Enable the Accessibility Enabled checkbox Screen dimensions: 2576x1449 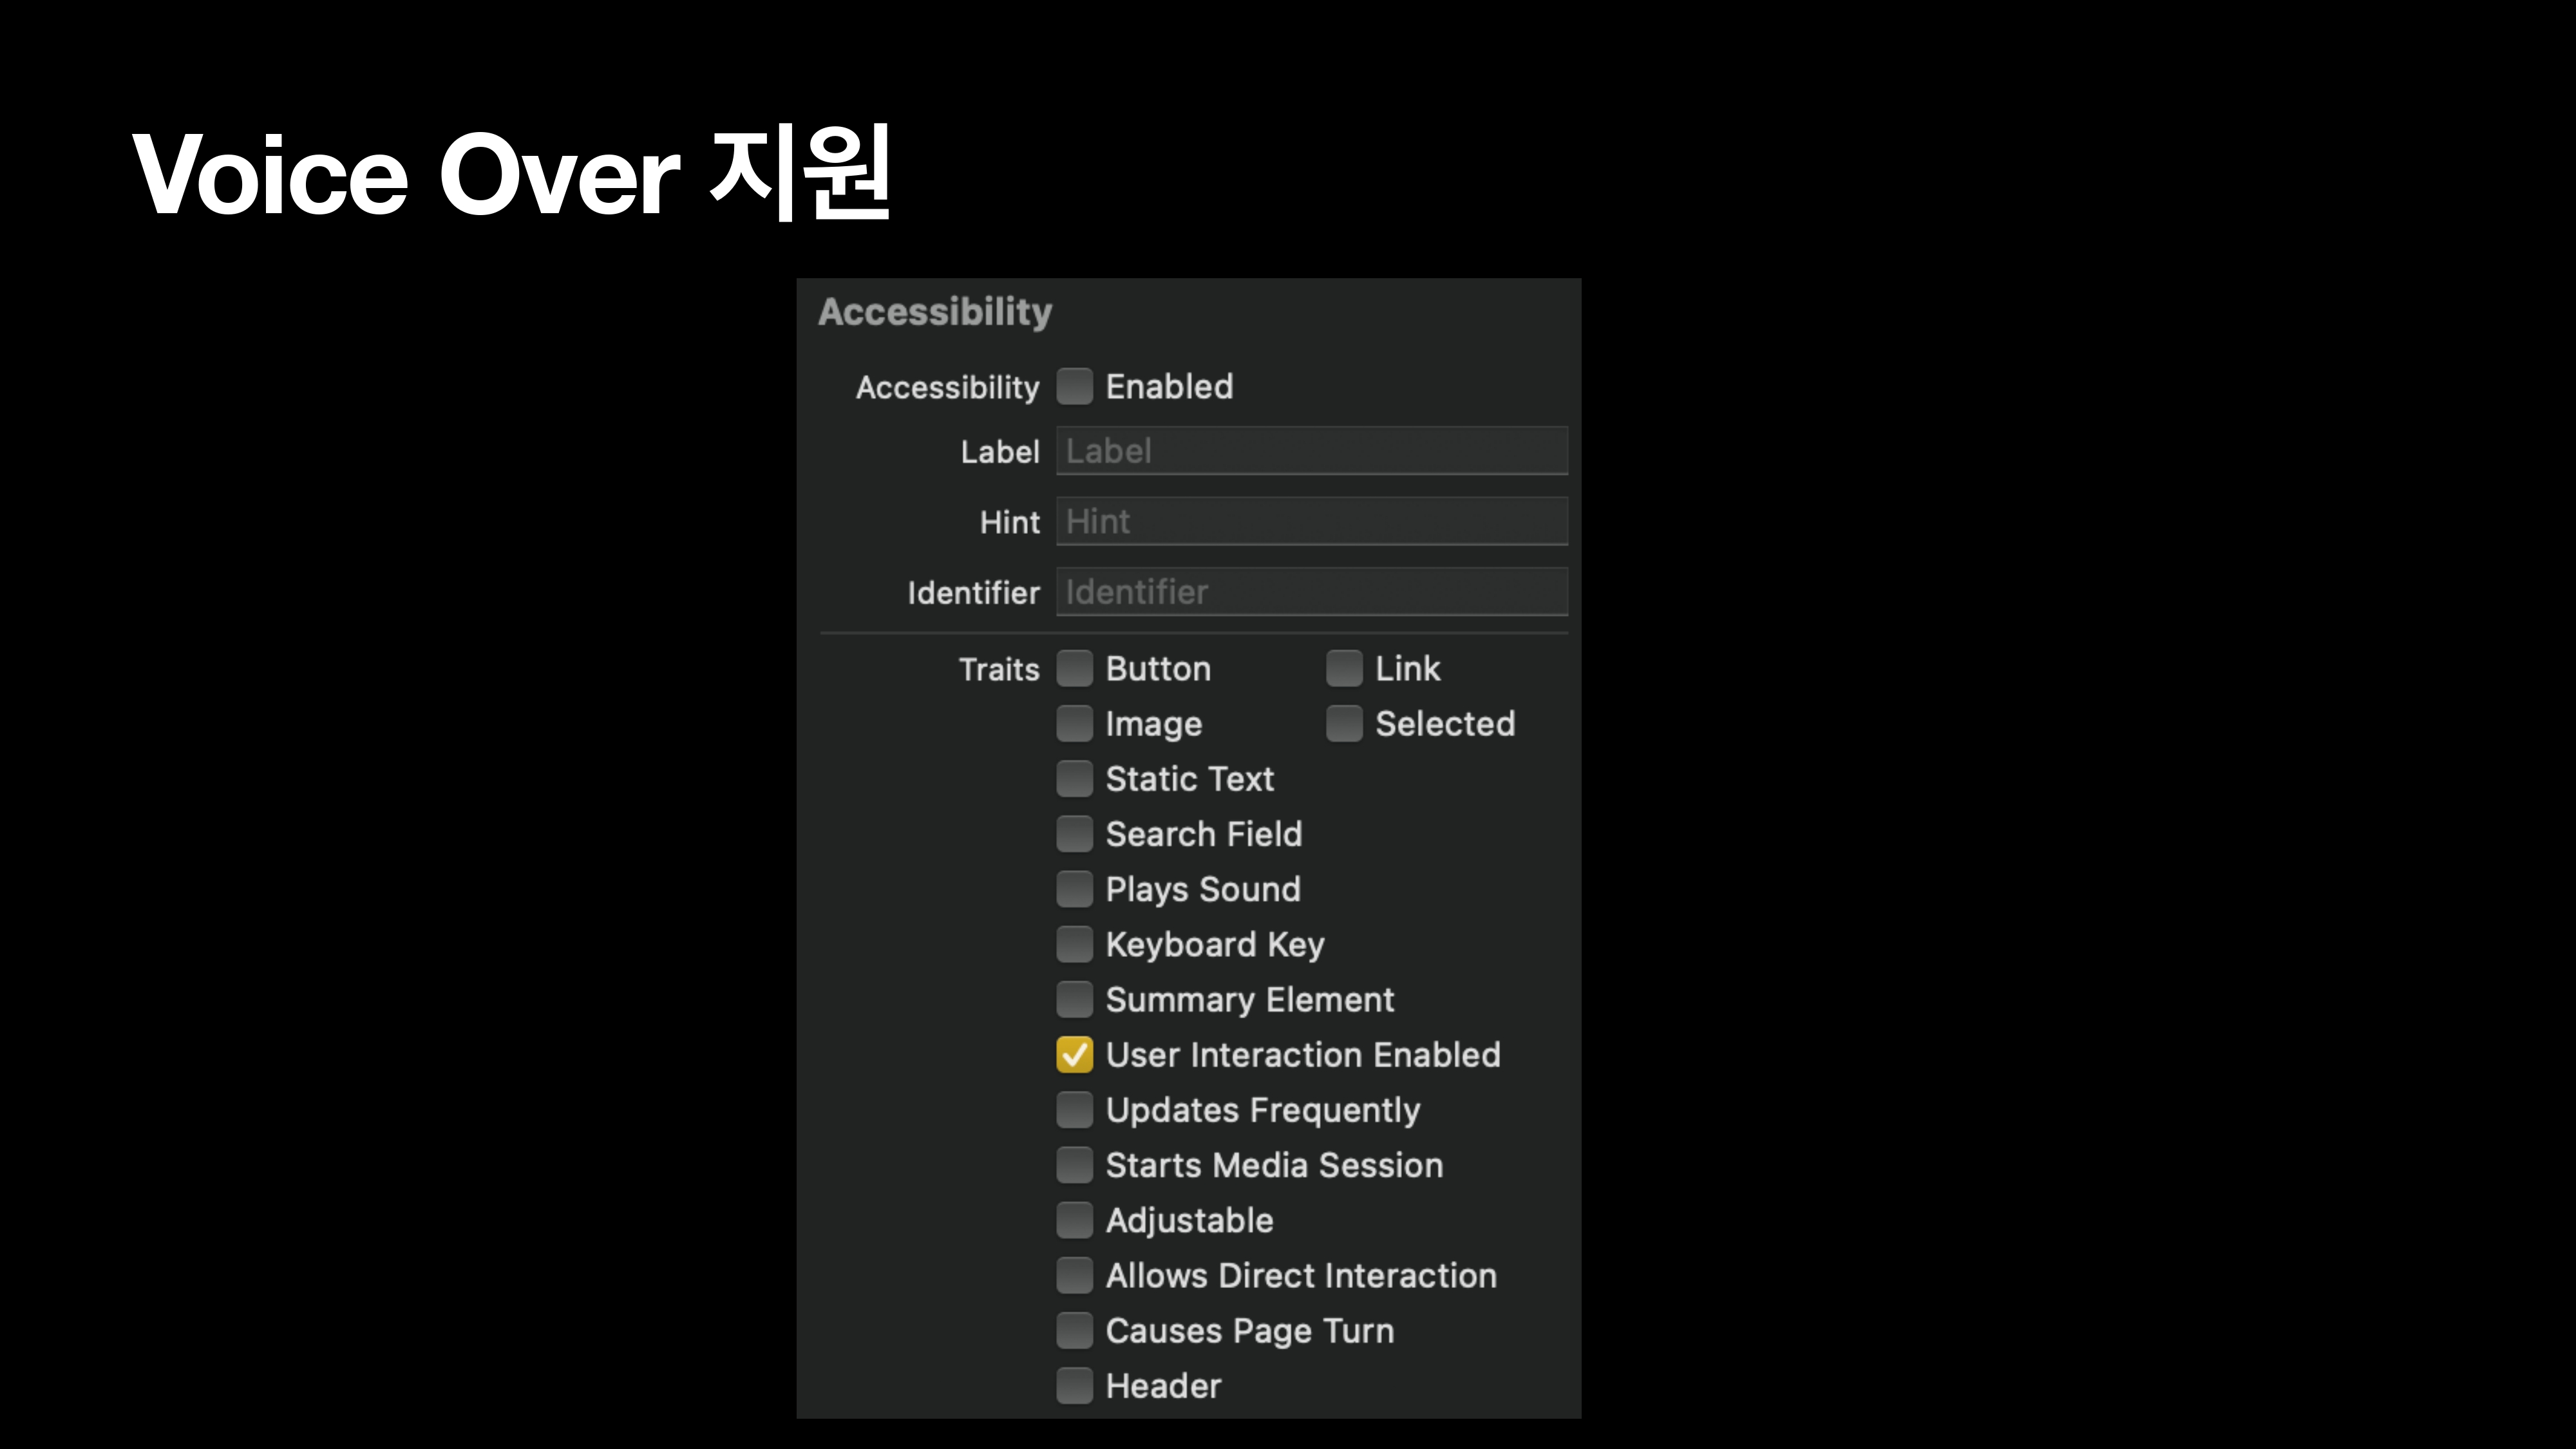point(1074,386)
